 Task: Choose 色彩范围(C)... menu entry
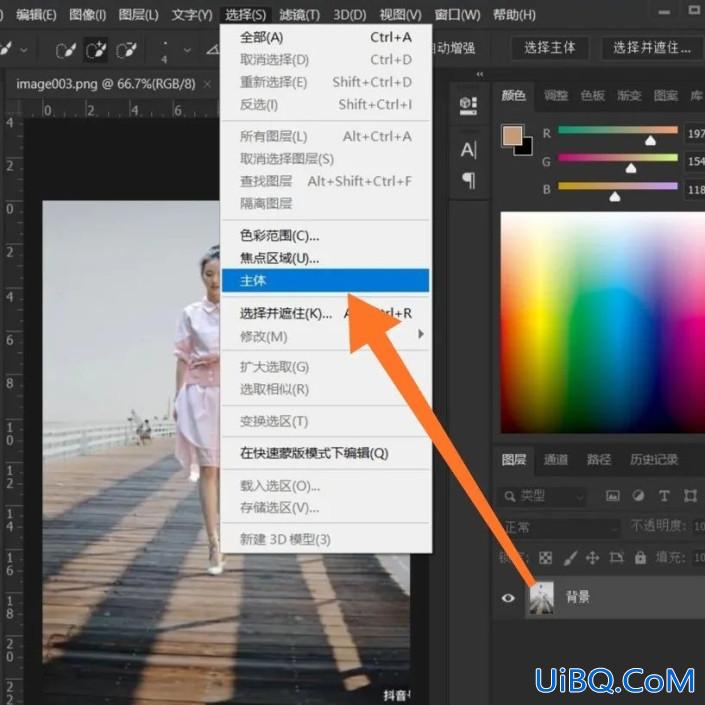coord(326,235)
